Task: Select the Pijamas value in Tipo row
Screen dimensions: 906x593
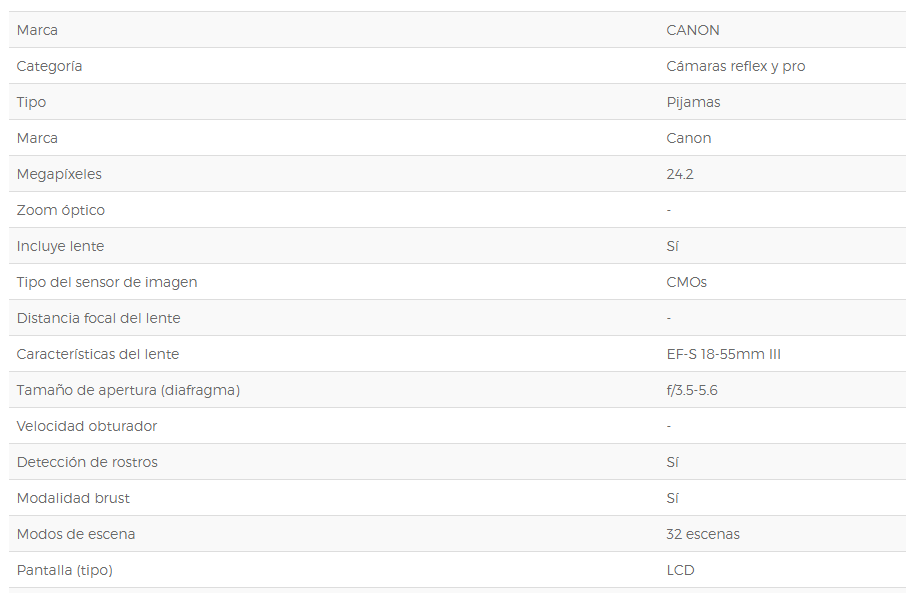Action: pos(693,102)
